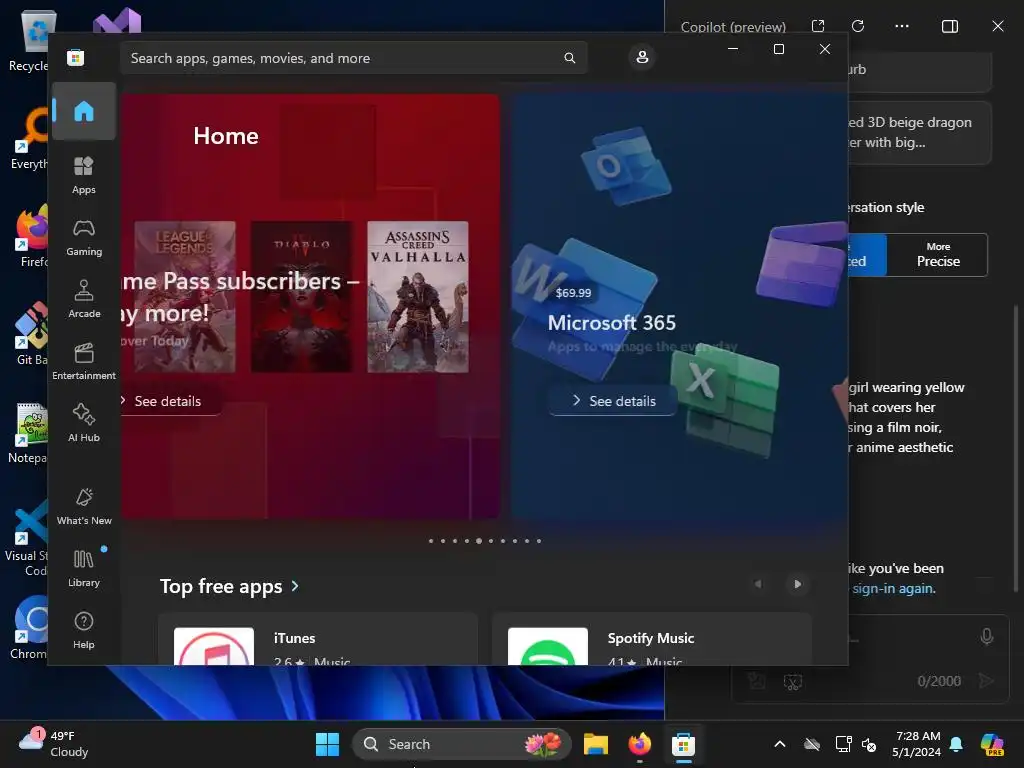Click the Microsoft Store logo icon

coord(76,57)
